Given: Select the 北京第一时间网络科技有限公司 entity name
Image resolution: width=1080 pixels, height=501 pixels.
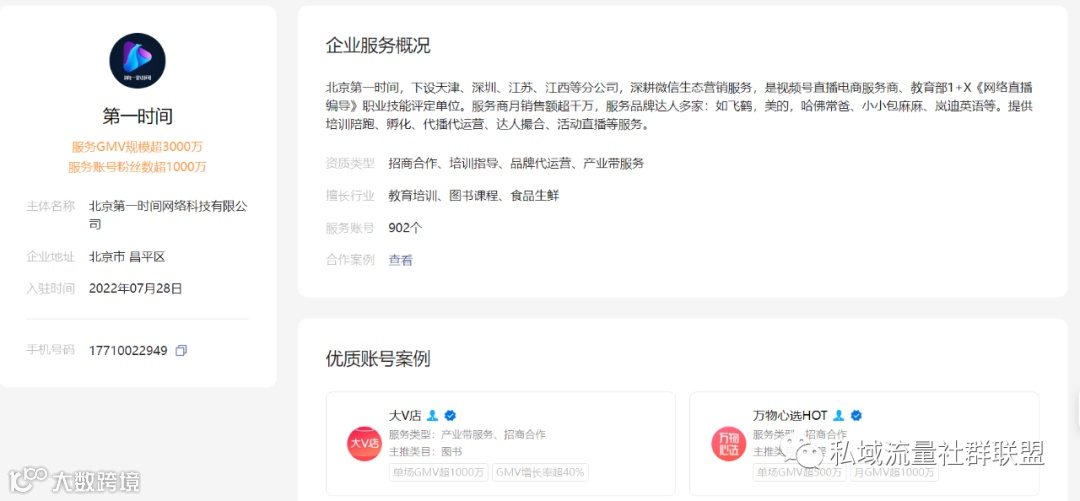Looking at the screenshot, I should tap(168, 215).
